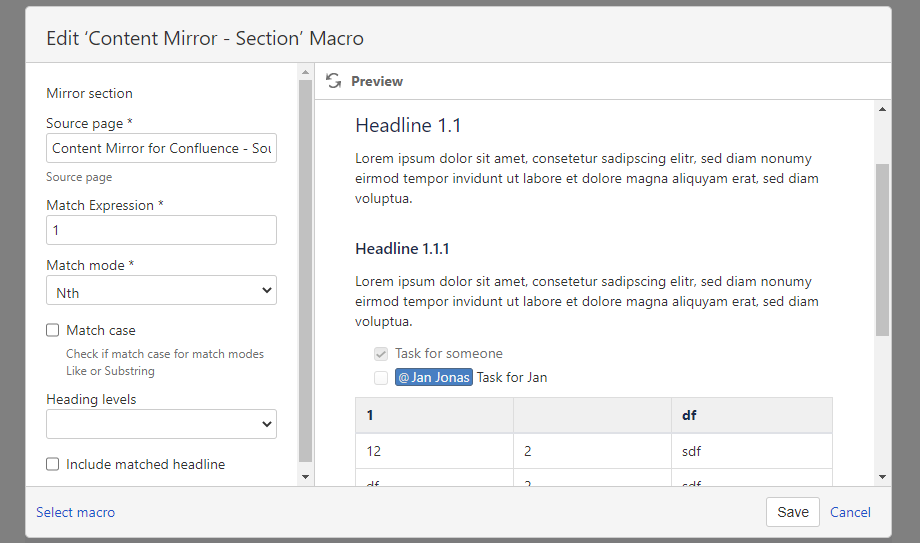920x543 pixels.
Task: Enable the Match case checkbox
Action: 53,330
